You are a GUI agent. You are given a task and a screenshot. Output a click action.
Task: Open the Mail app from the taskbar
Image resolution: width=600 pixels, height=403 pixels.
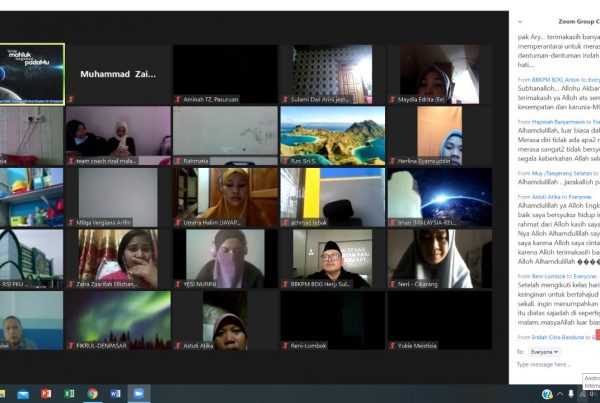tap(23, 393)
